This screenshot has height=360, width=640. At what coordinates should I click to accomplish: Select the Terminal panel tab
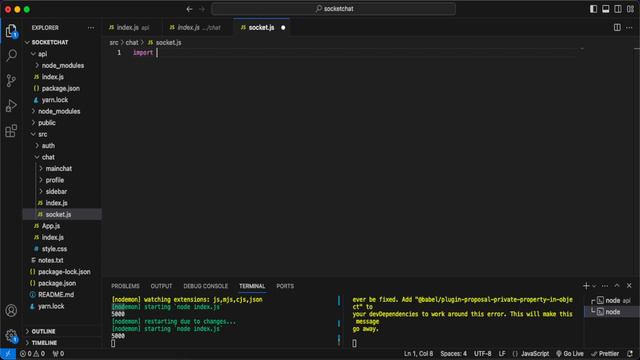tap(252, 286)
